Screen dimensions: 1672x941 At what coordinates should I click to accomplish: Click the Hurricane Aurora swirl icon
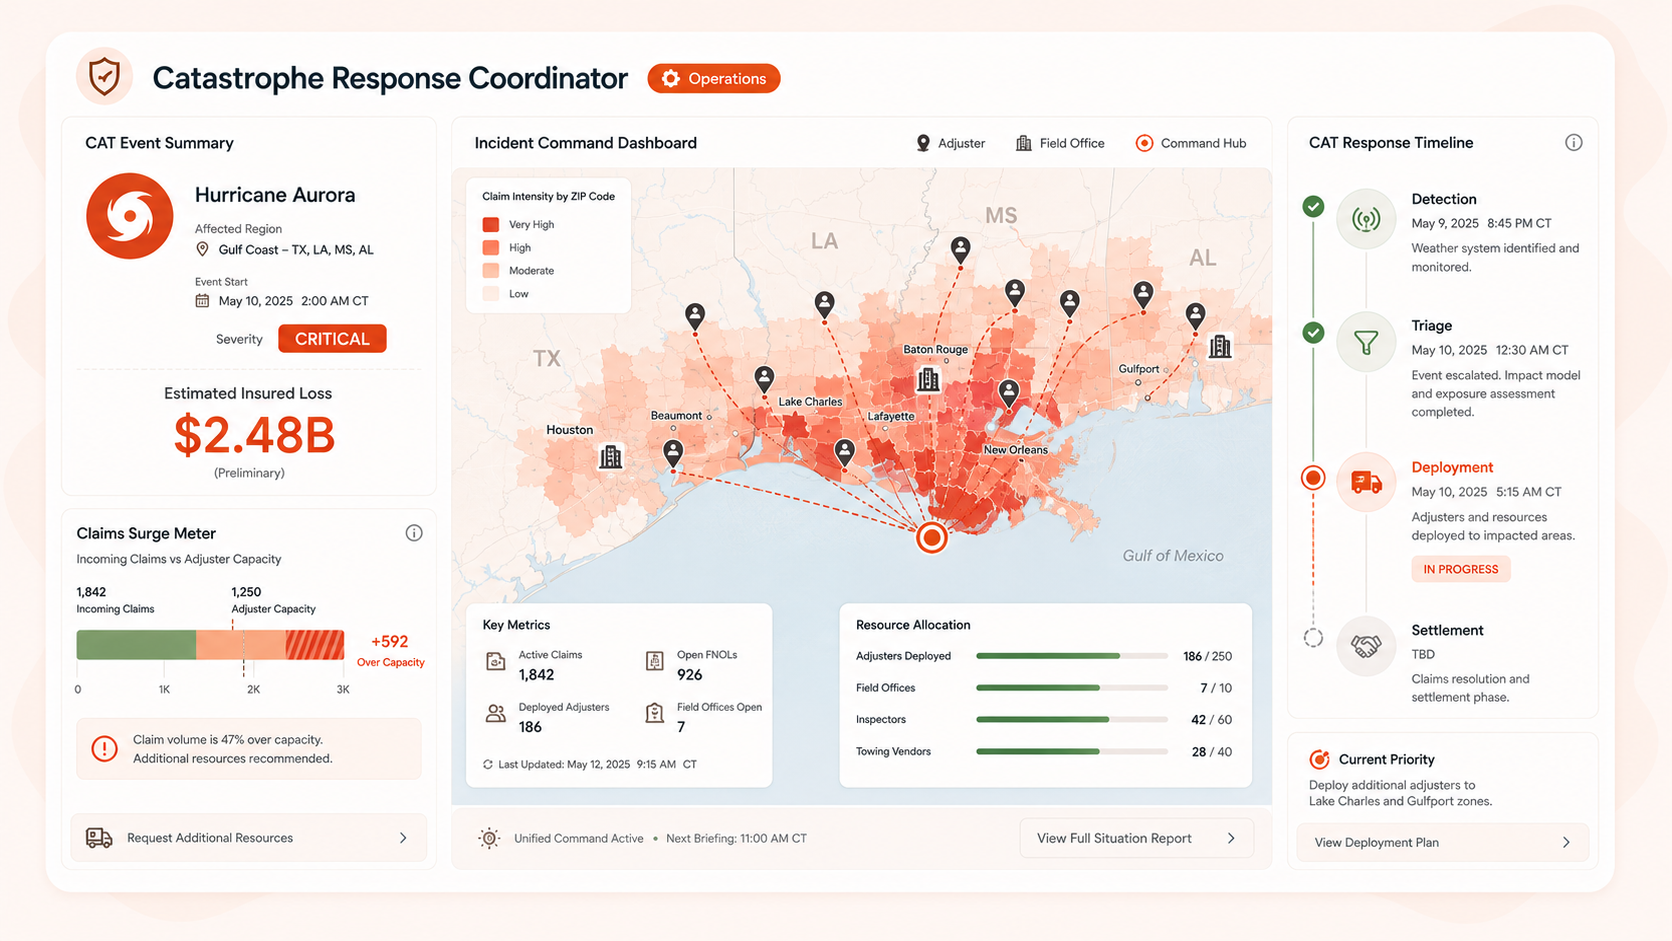129,216
